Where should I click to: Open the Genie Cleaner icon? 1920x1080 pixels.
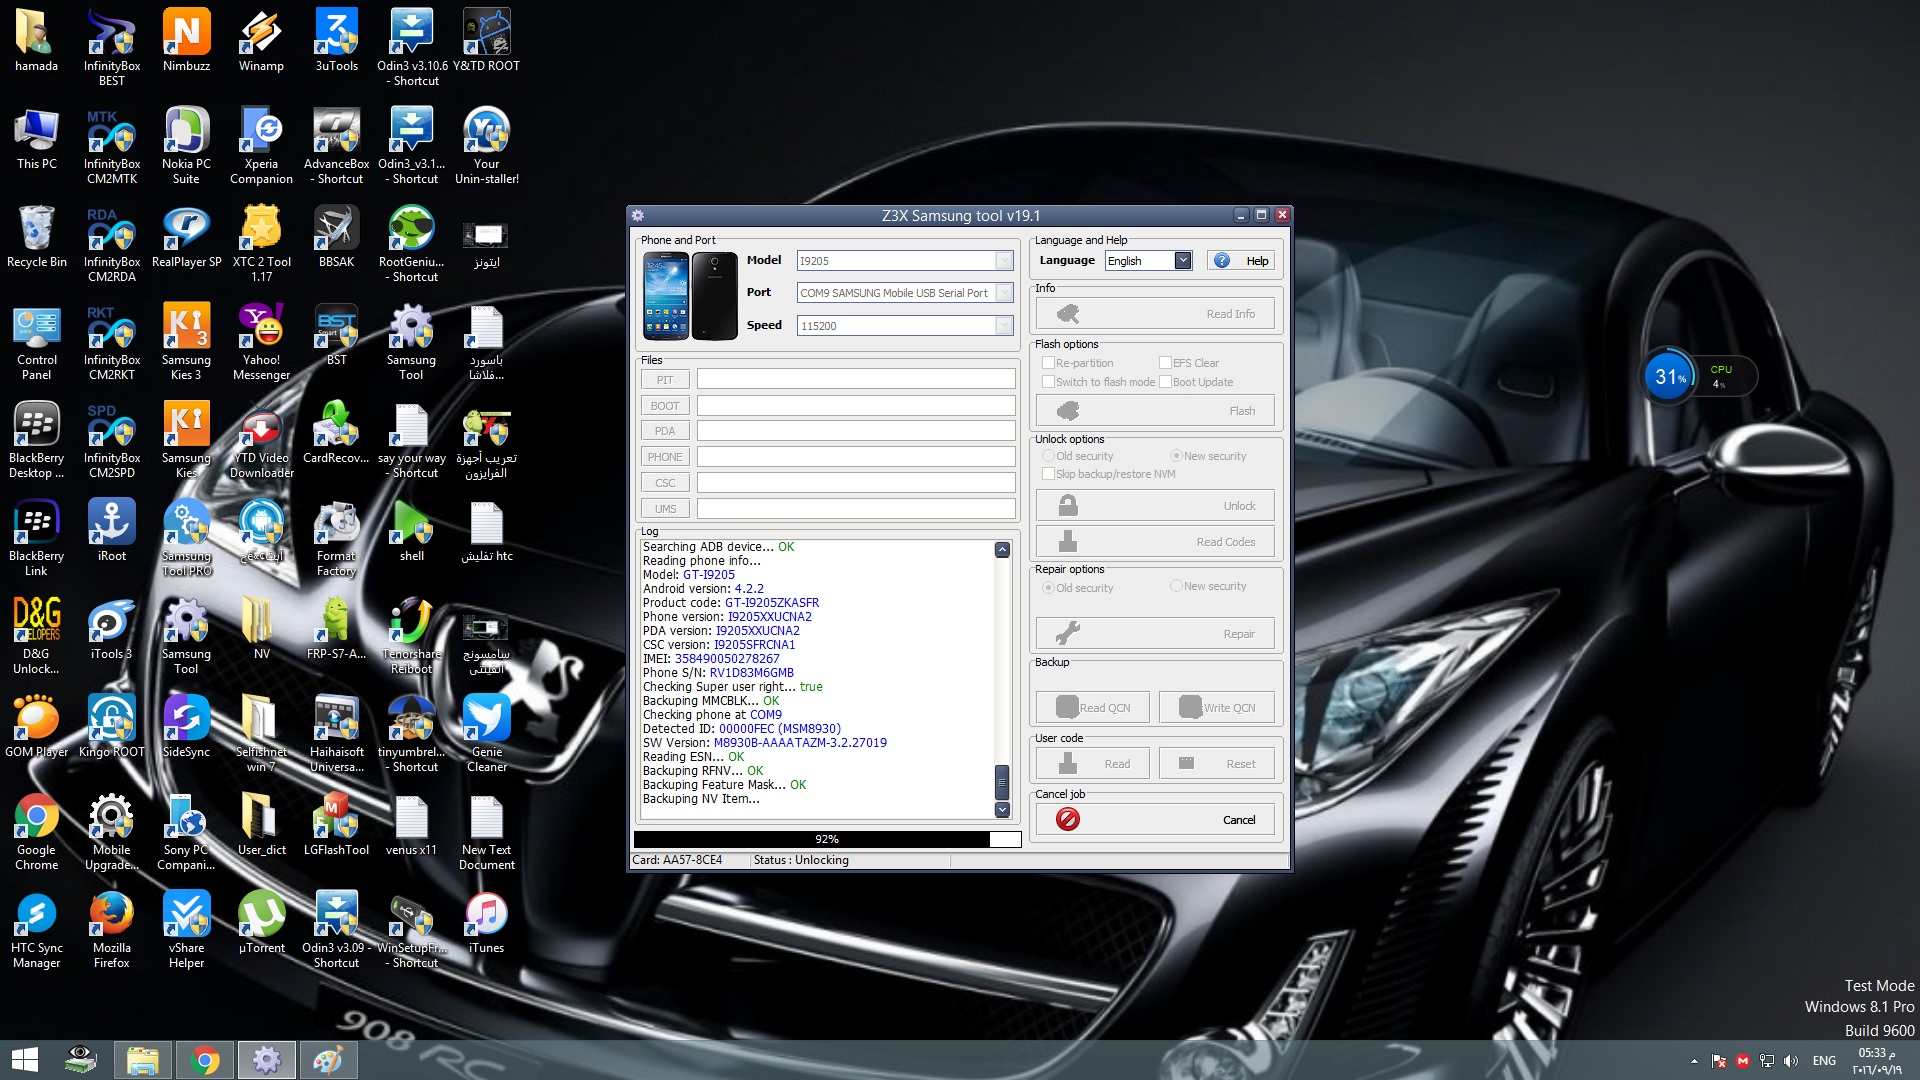pos(486,733)
